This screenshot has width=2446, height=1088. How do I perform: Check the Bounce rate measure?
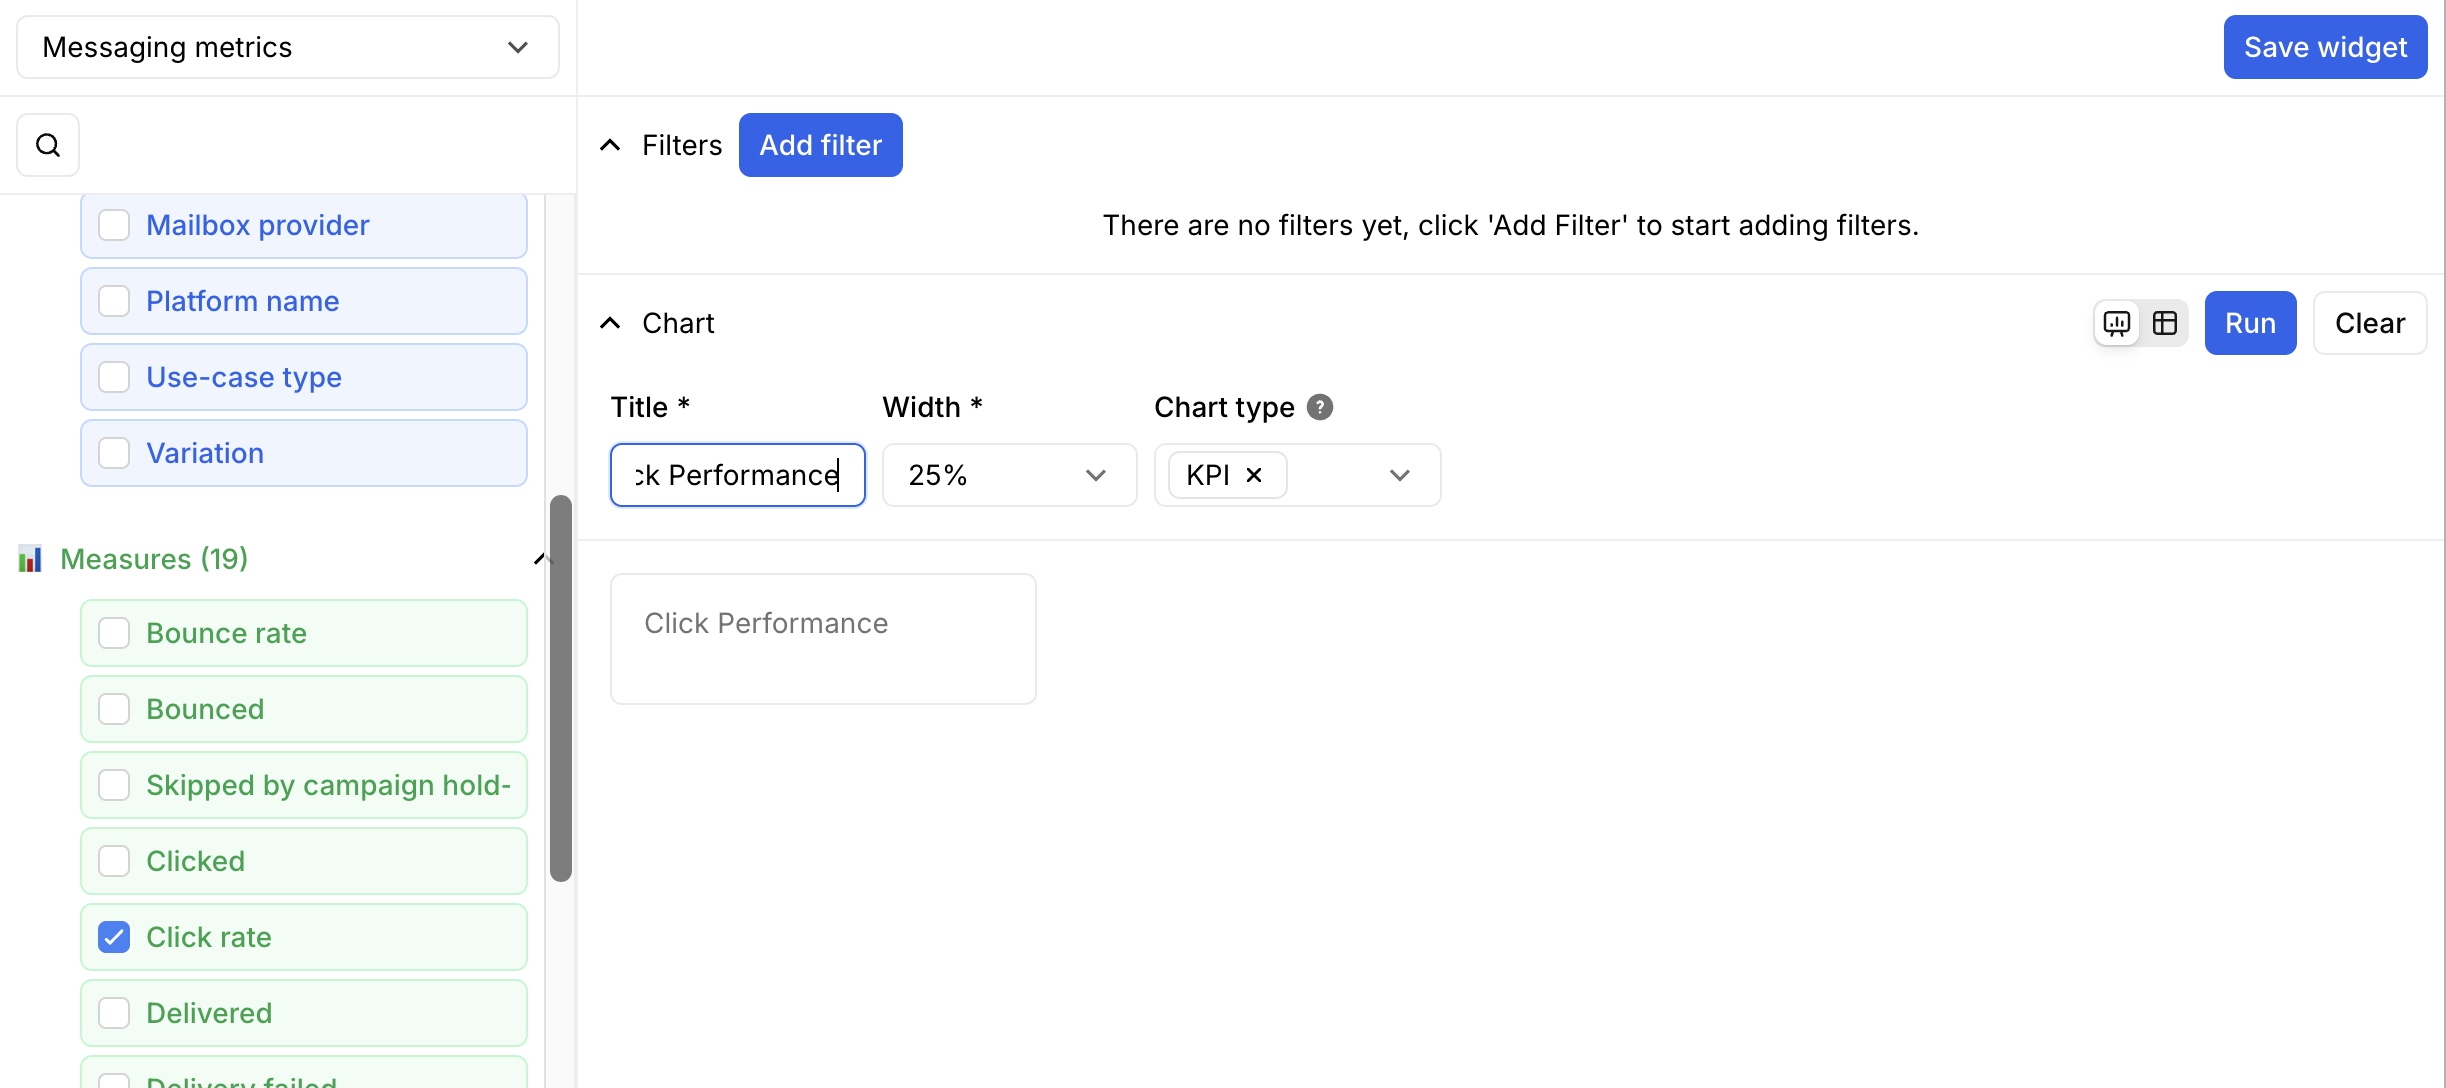pyautogui.click(x=114, y=633)
